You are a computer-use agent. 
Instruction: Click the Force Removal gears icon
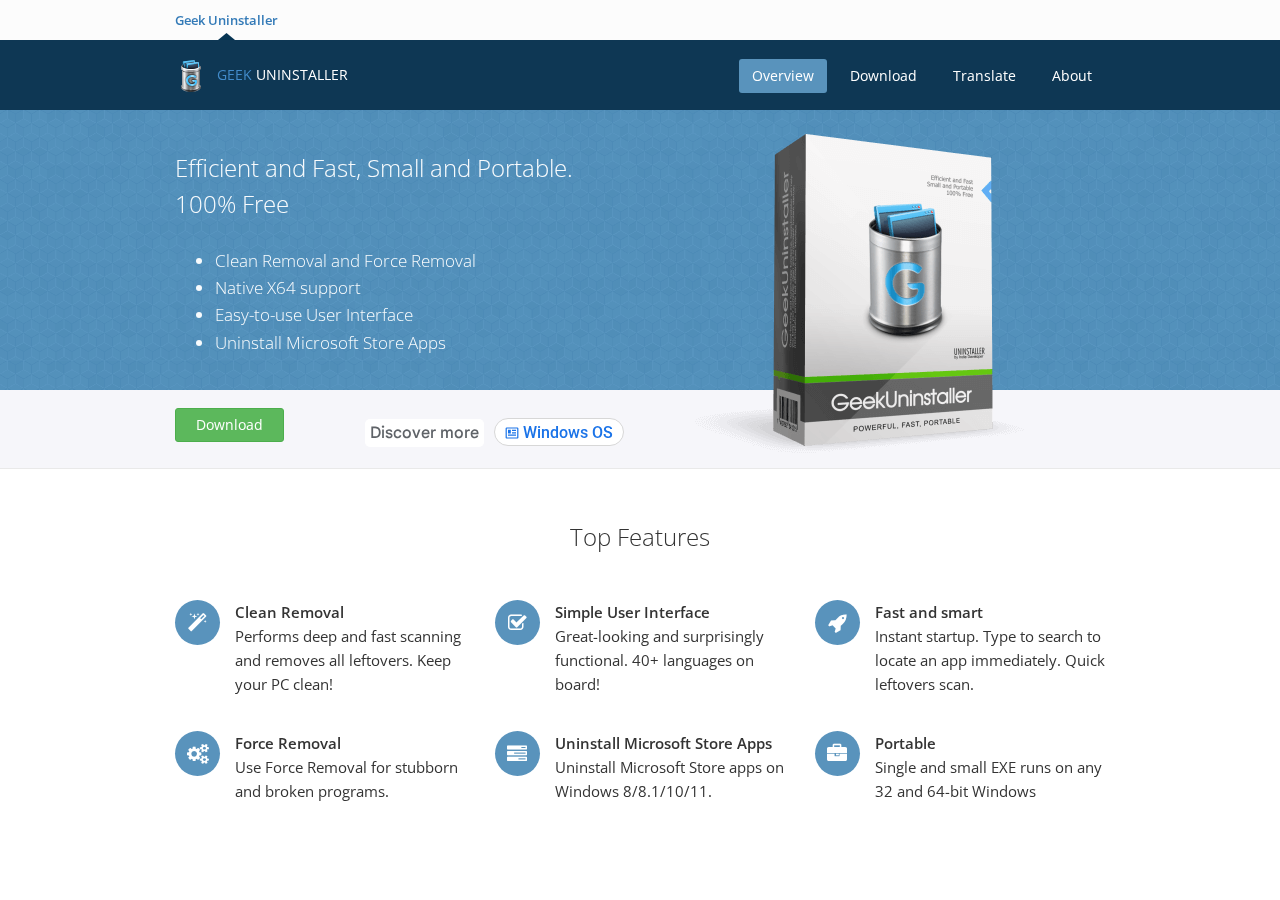click(x=197, y=753)
